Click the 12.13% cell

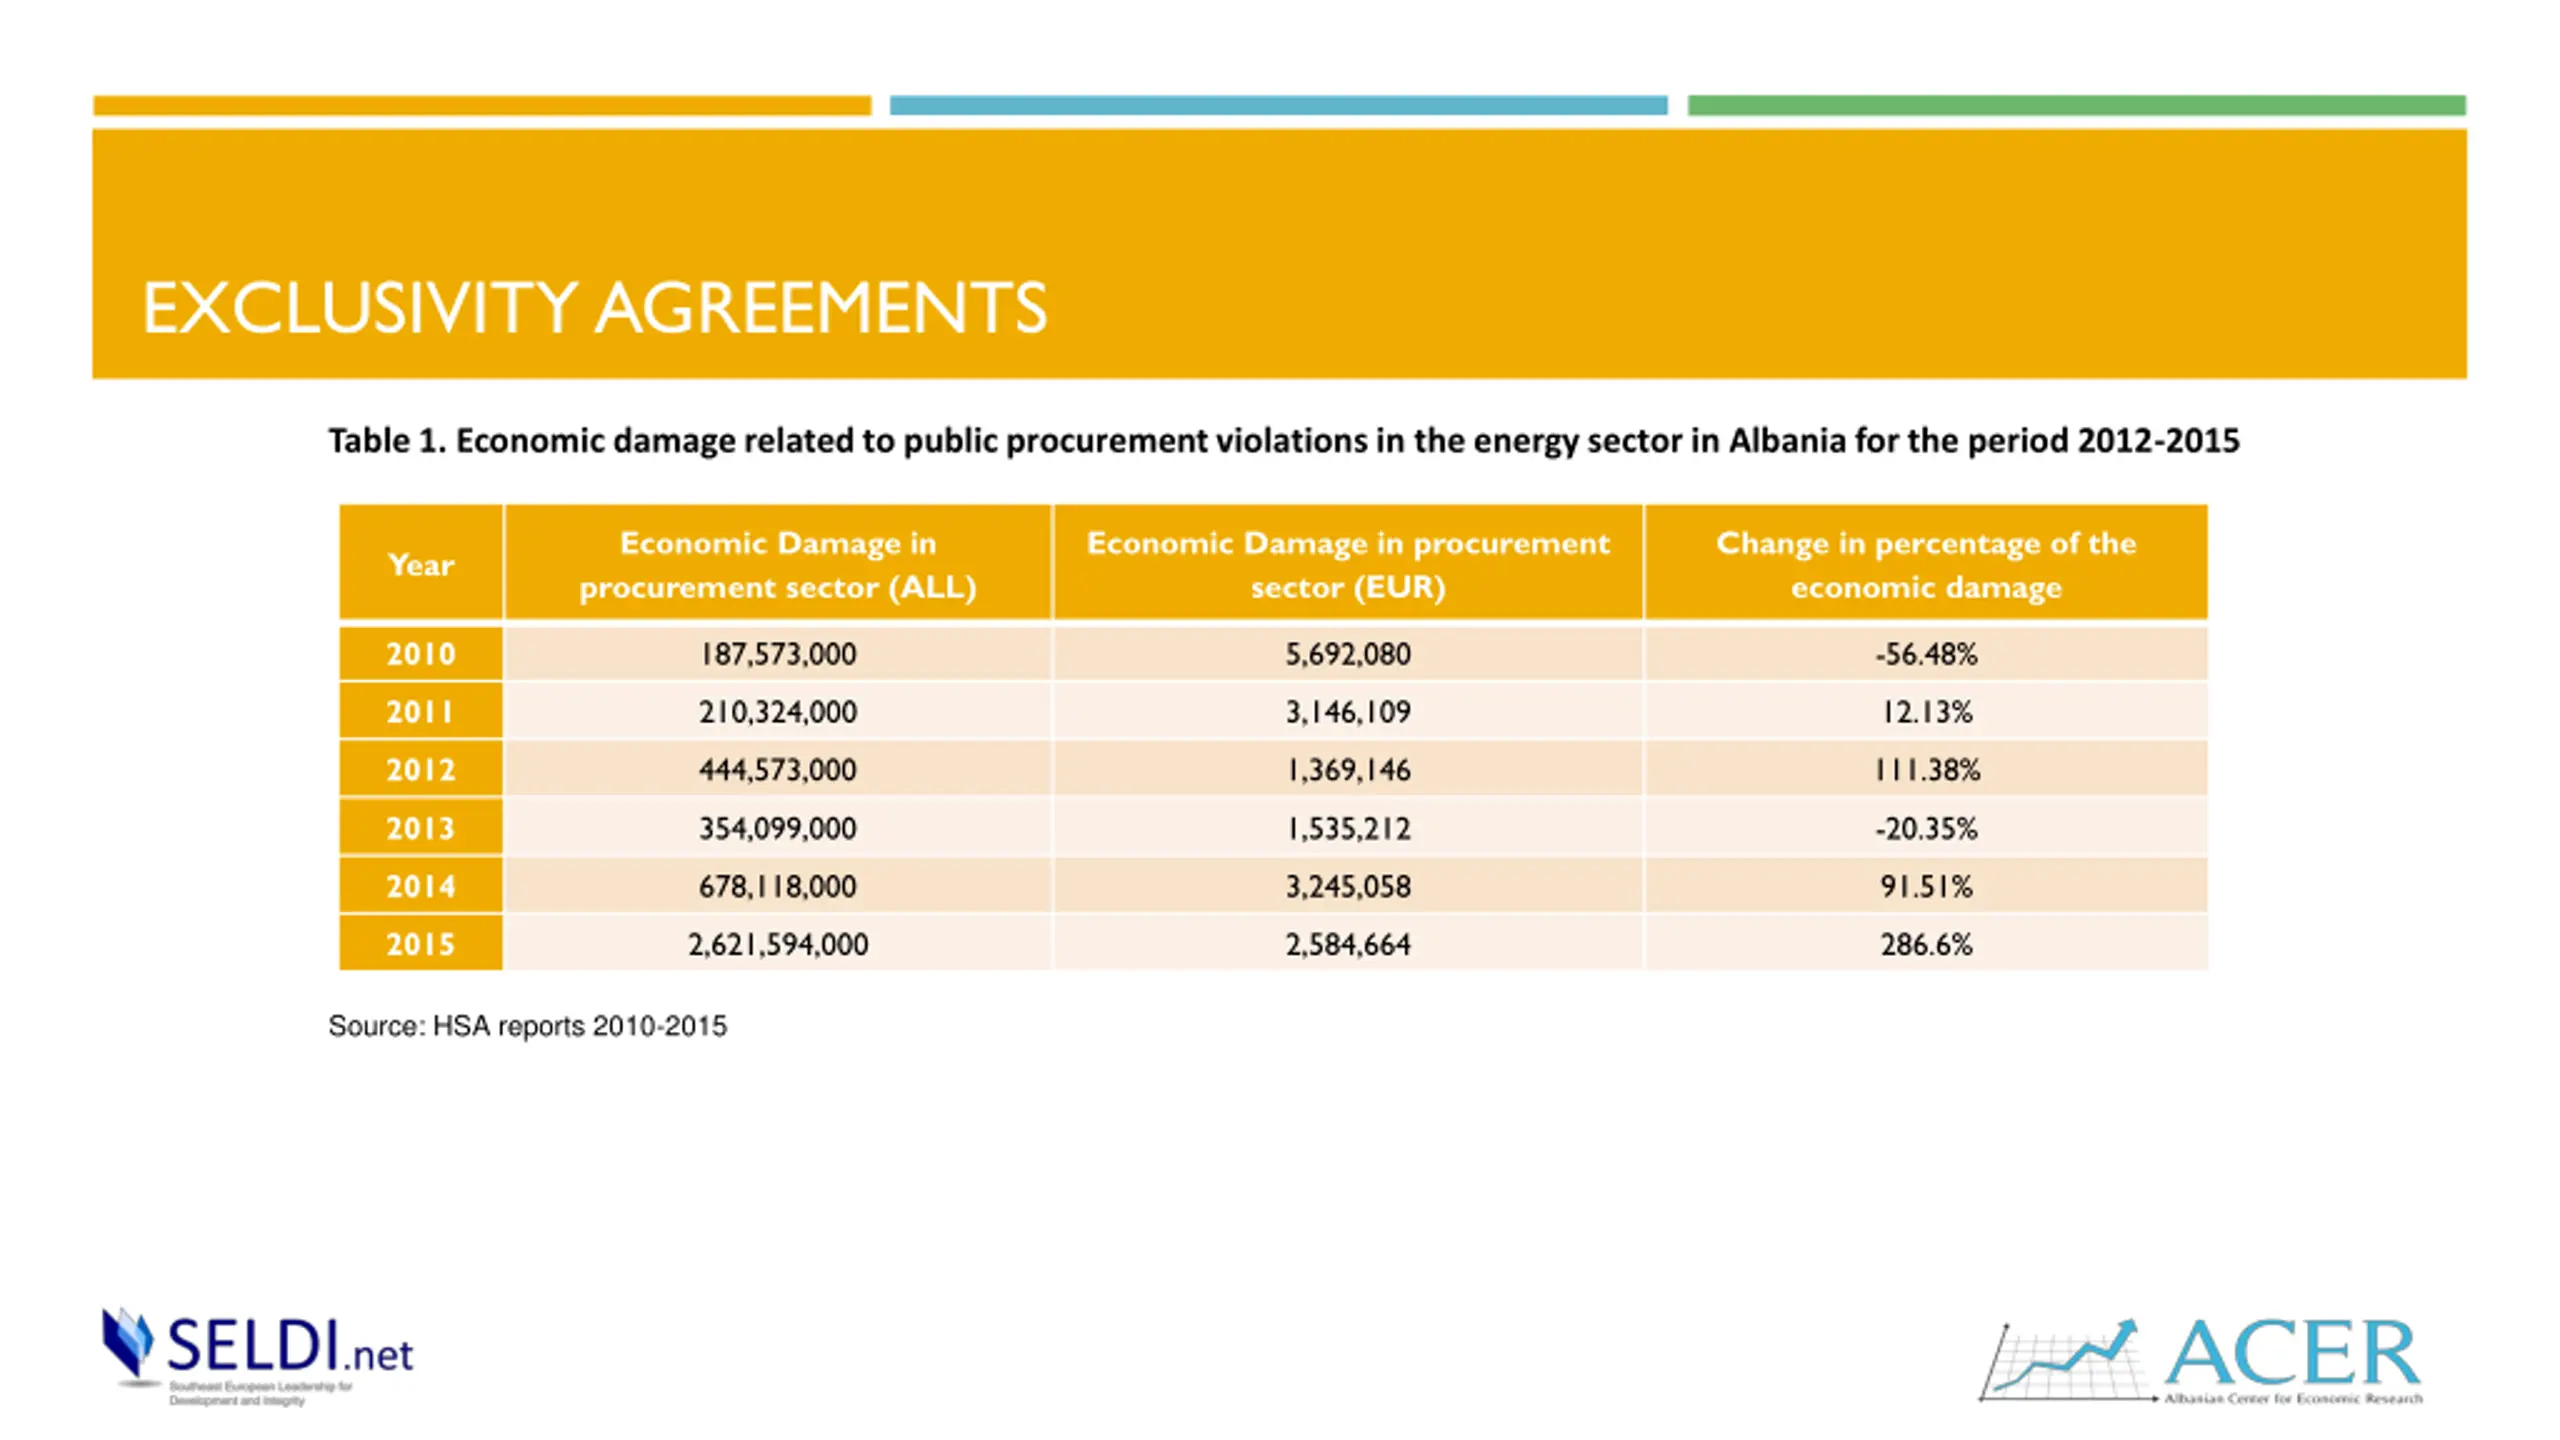click(1926, 712)
